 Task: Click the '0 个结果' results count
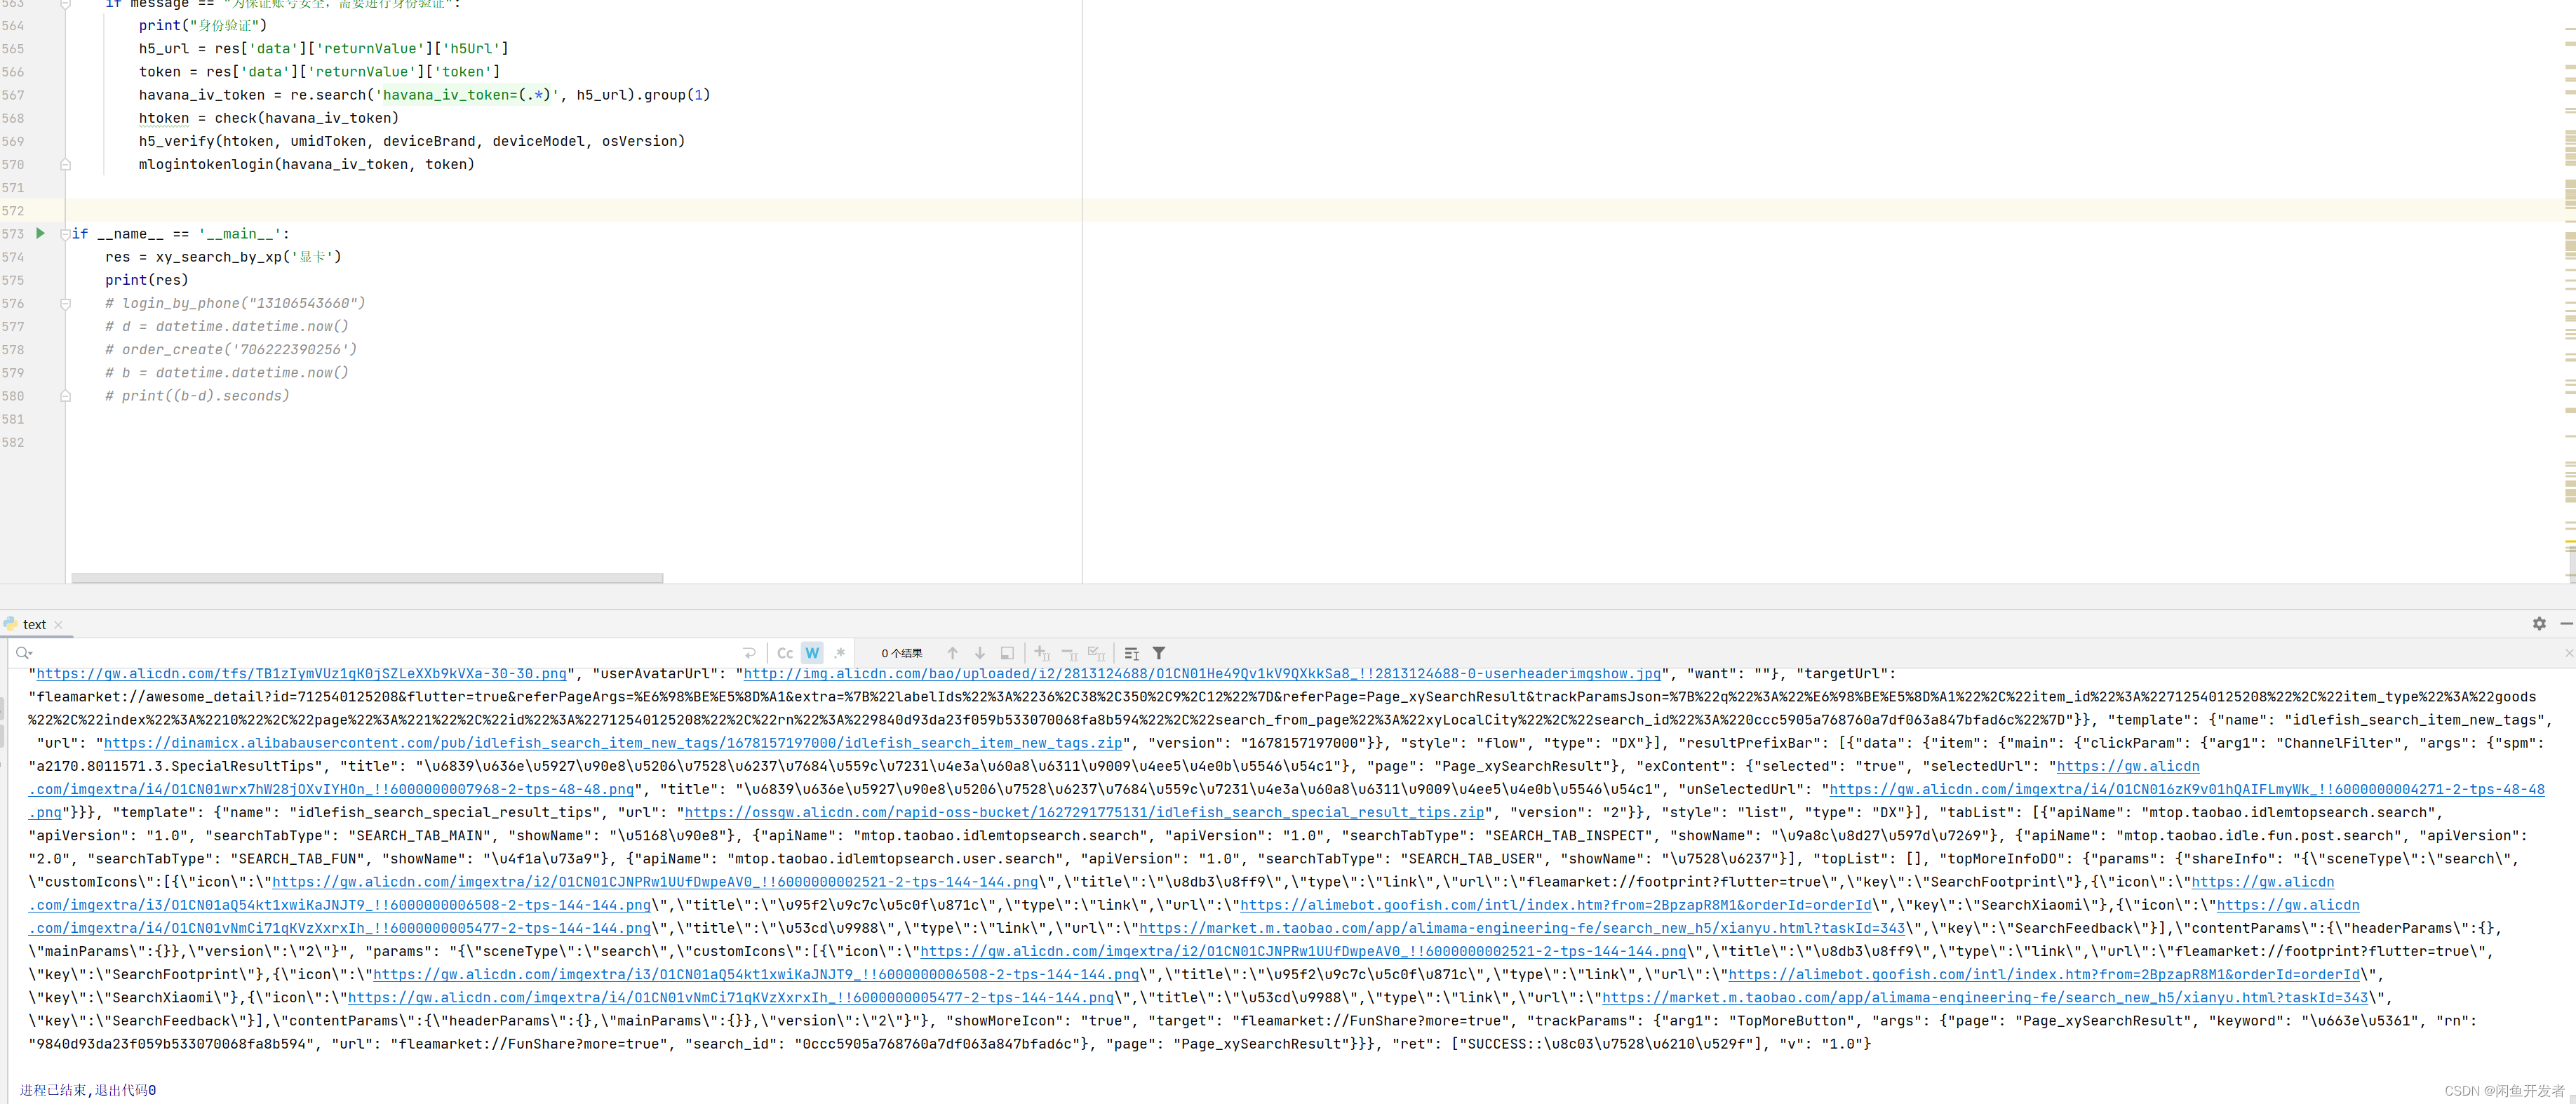(902, 653)
